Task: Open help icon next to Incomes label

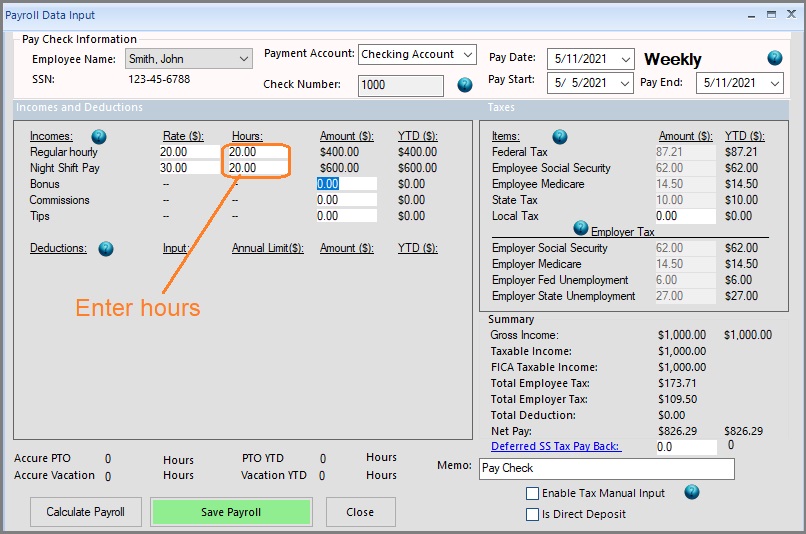Action: (x=99, y=136)
